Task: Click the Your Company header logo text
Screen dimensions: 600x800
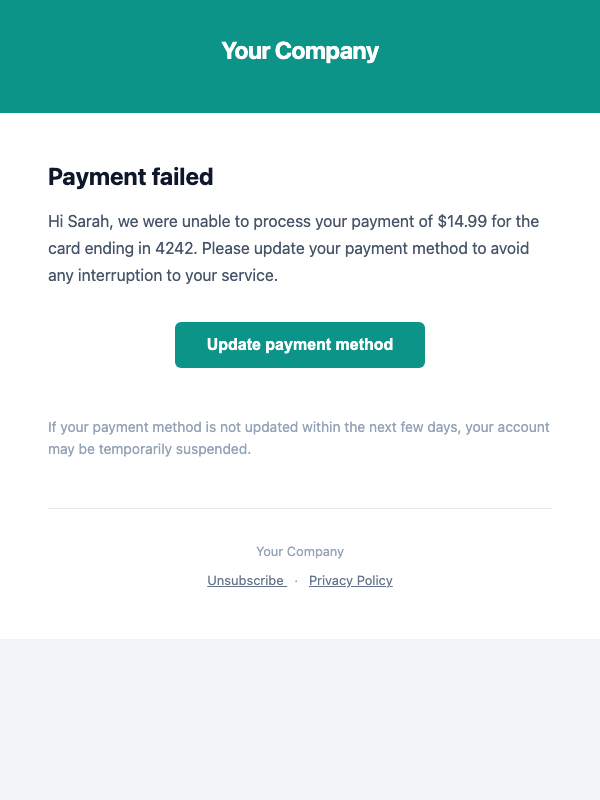Action: click(300, 50)
